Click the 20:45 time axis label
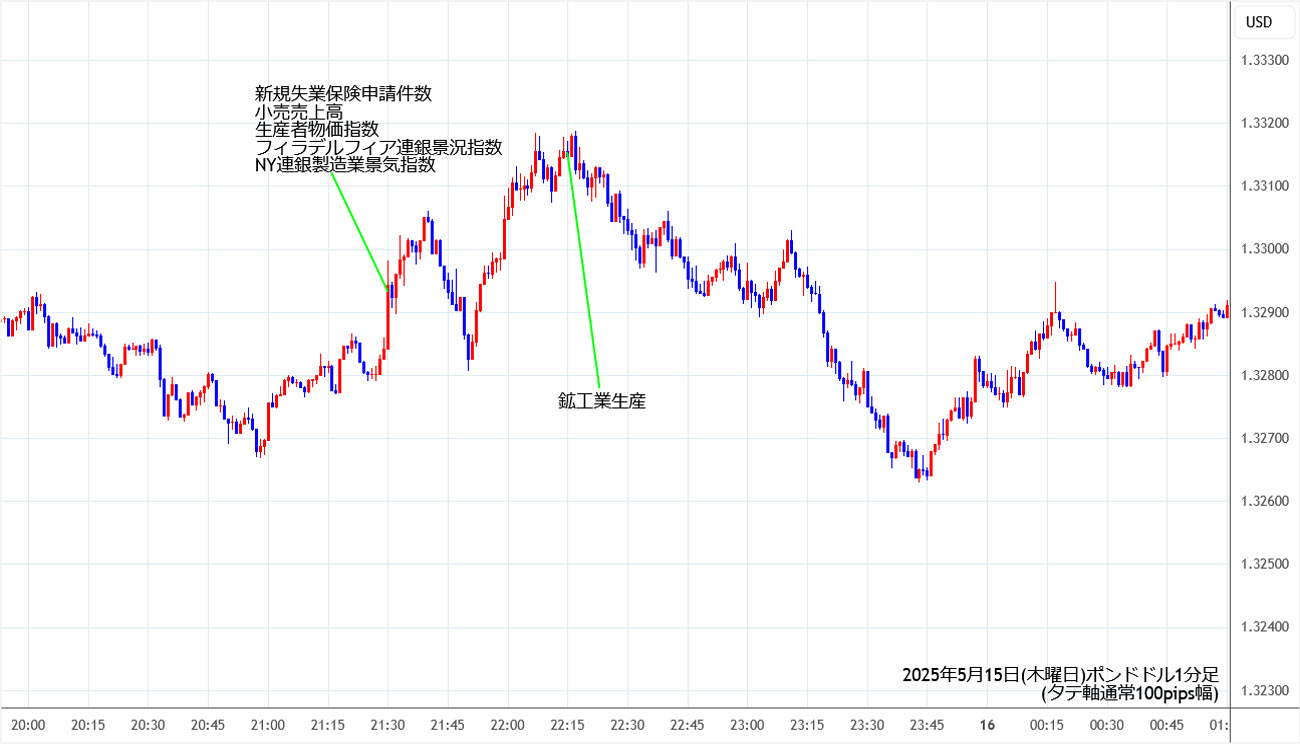This screenshot has width=1300, height=745. tap(208, 726)
